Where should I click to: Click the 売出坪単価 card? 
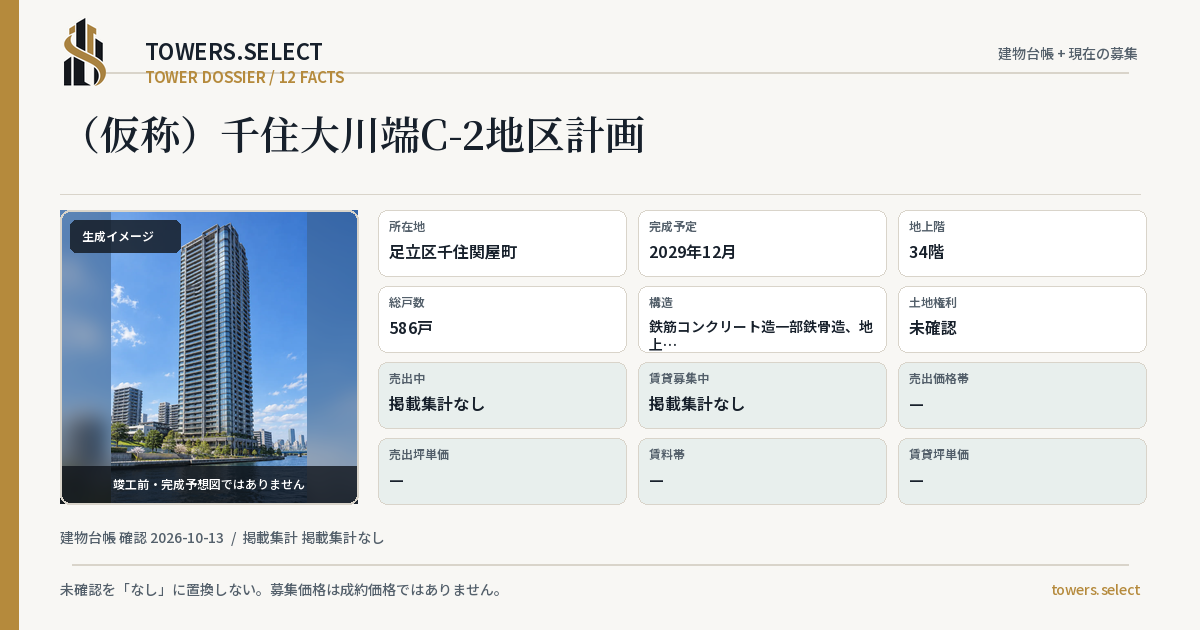(502, 471)
